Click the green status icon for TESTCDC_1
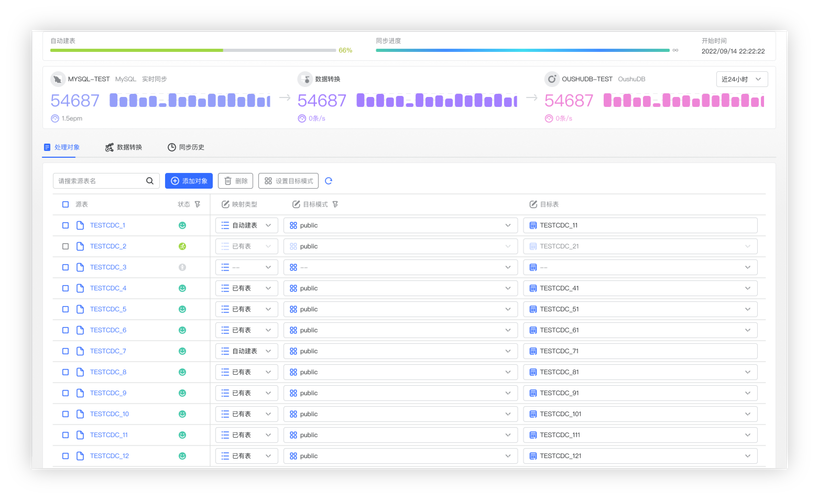The width and height of the screenshot is (818, 500). (x=182, y=226)
